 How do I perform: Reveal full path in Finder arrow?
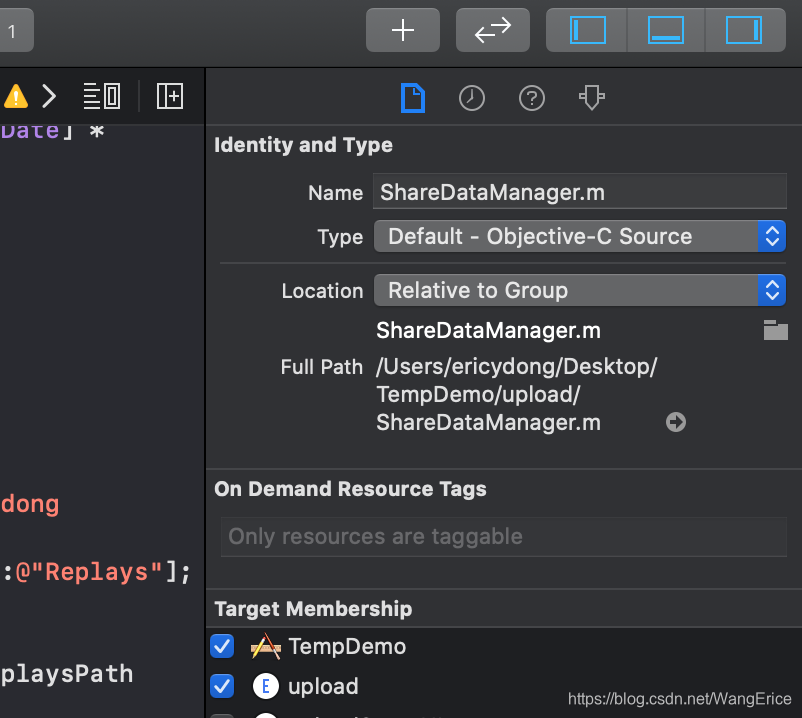pos(676,423)
